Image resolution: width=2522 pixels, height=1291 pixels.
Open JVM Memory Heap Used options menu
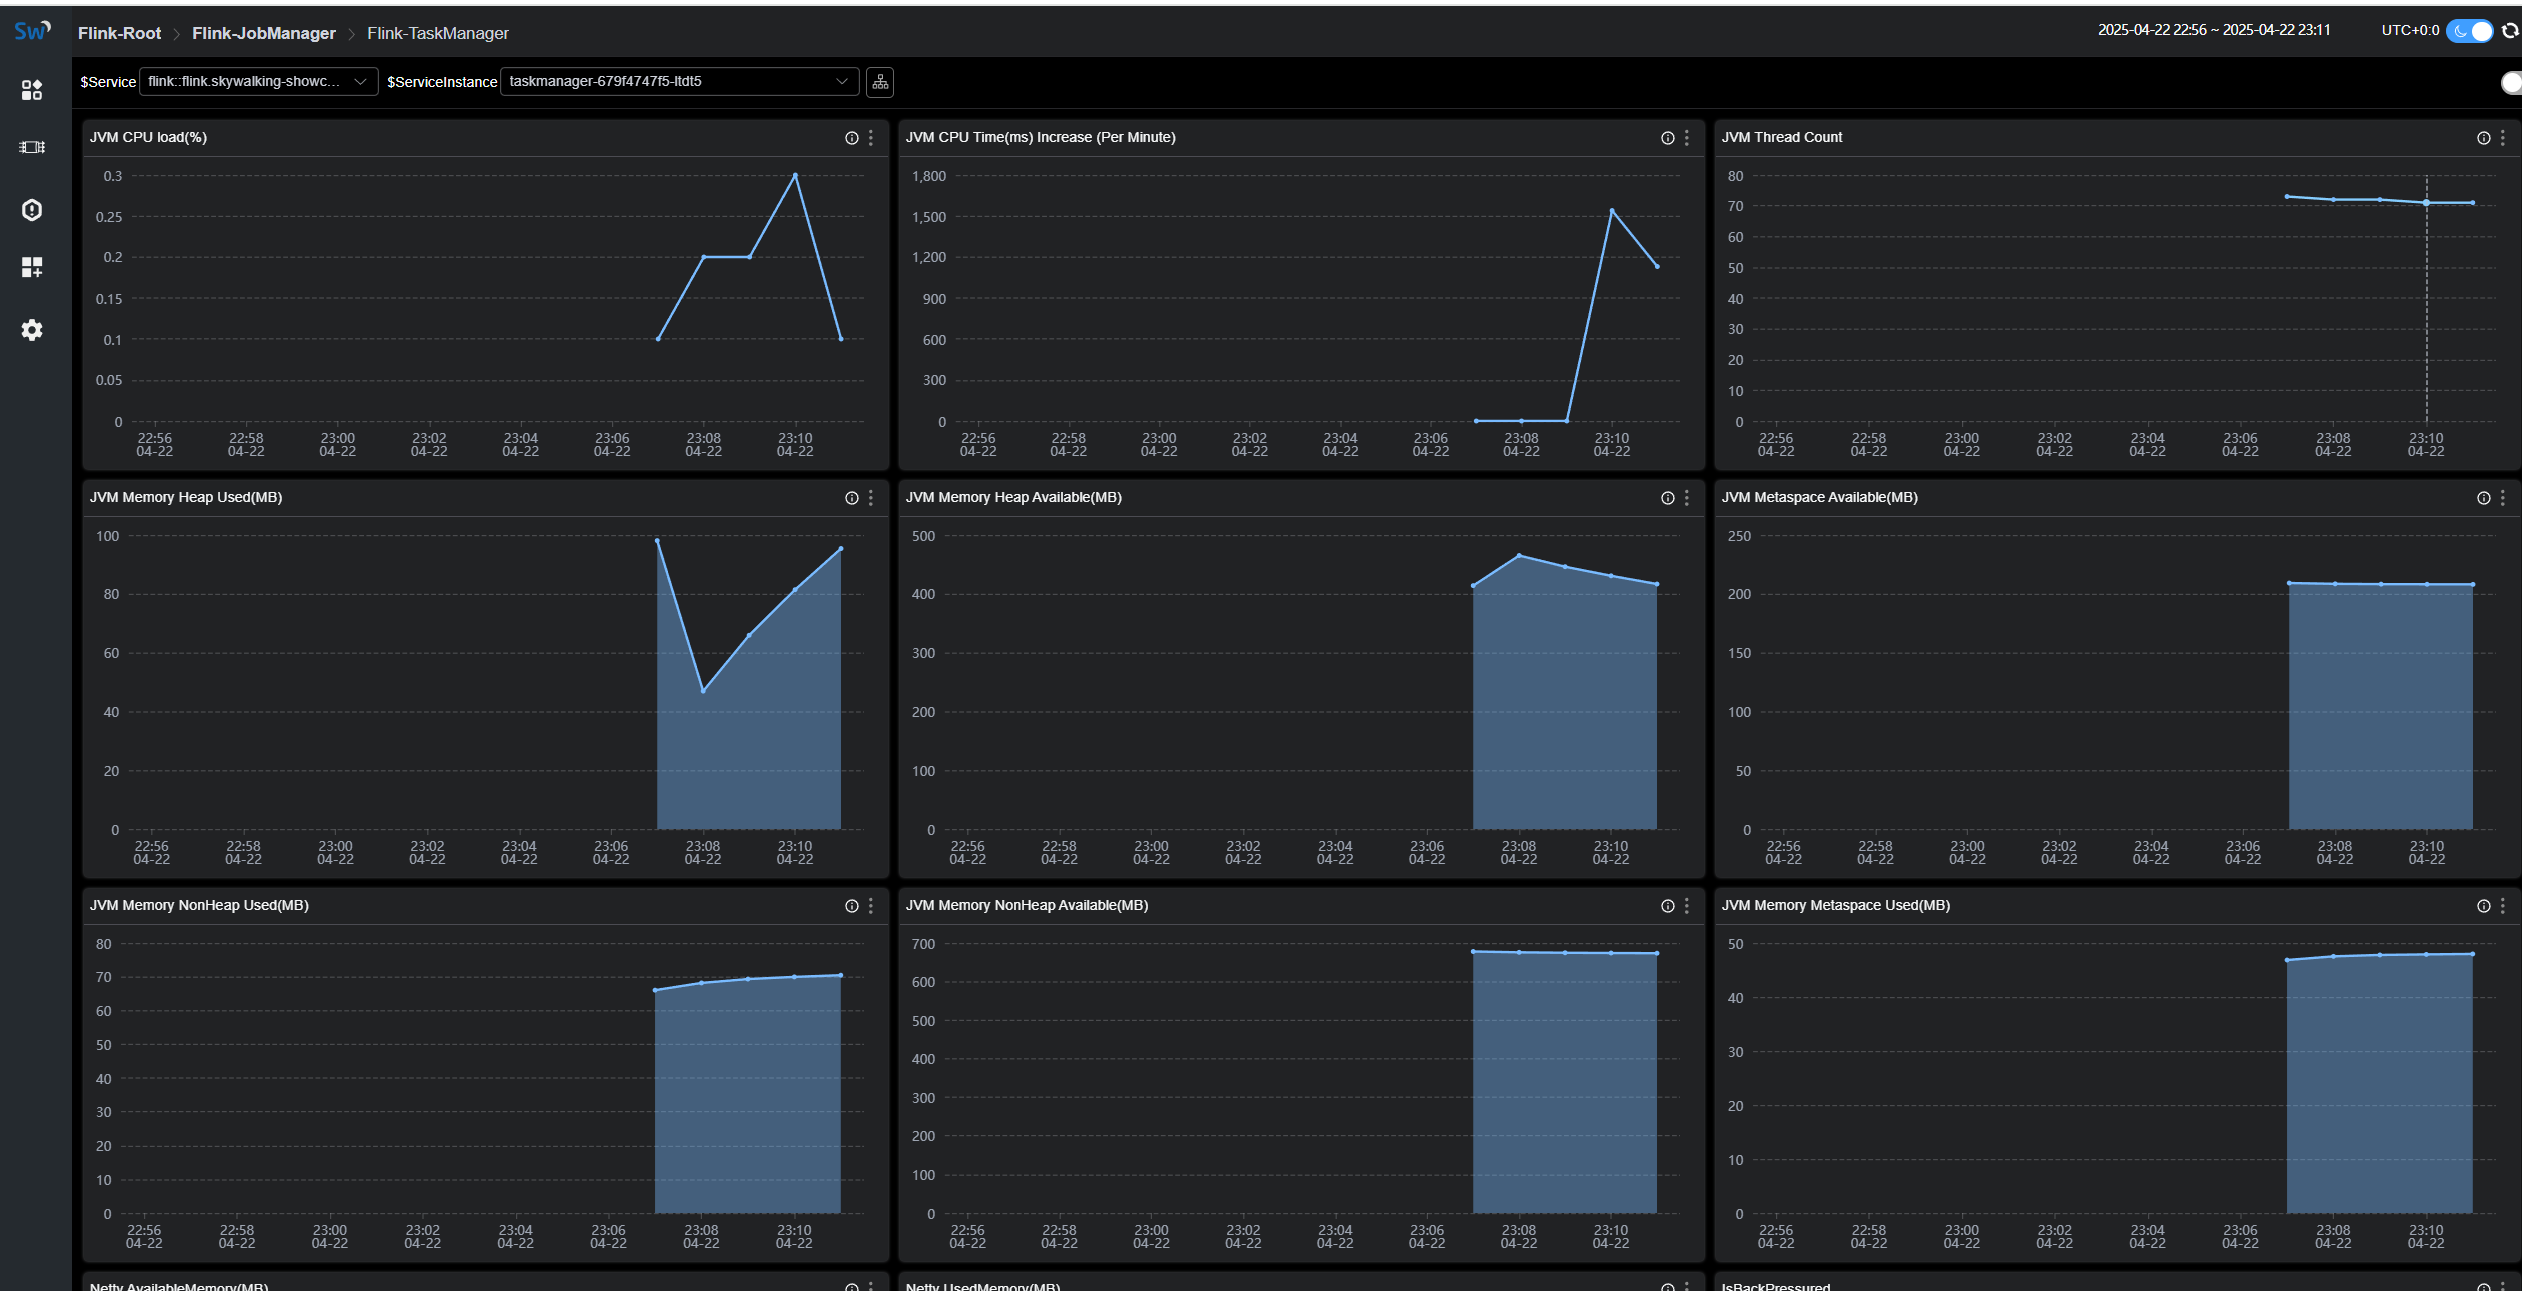coord(871,498)
